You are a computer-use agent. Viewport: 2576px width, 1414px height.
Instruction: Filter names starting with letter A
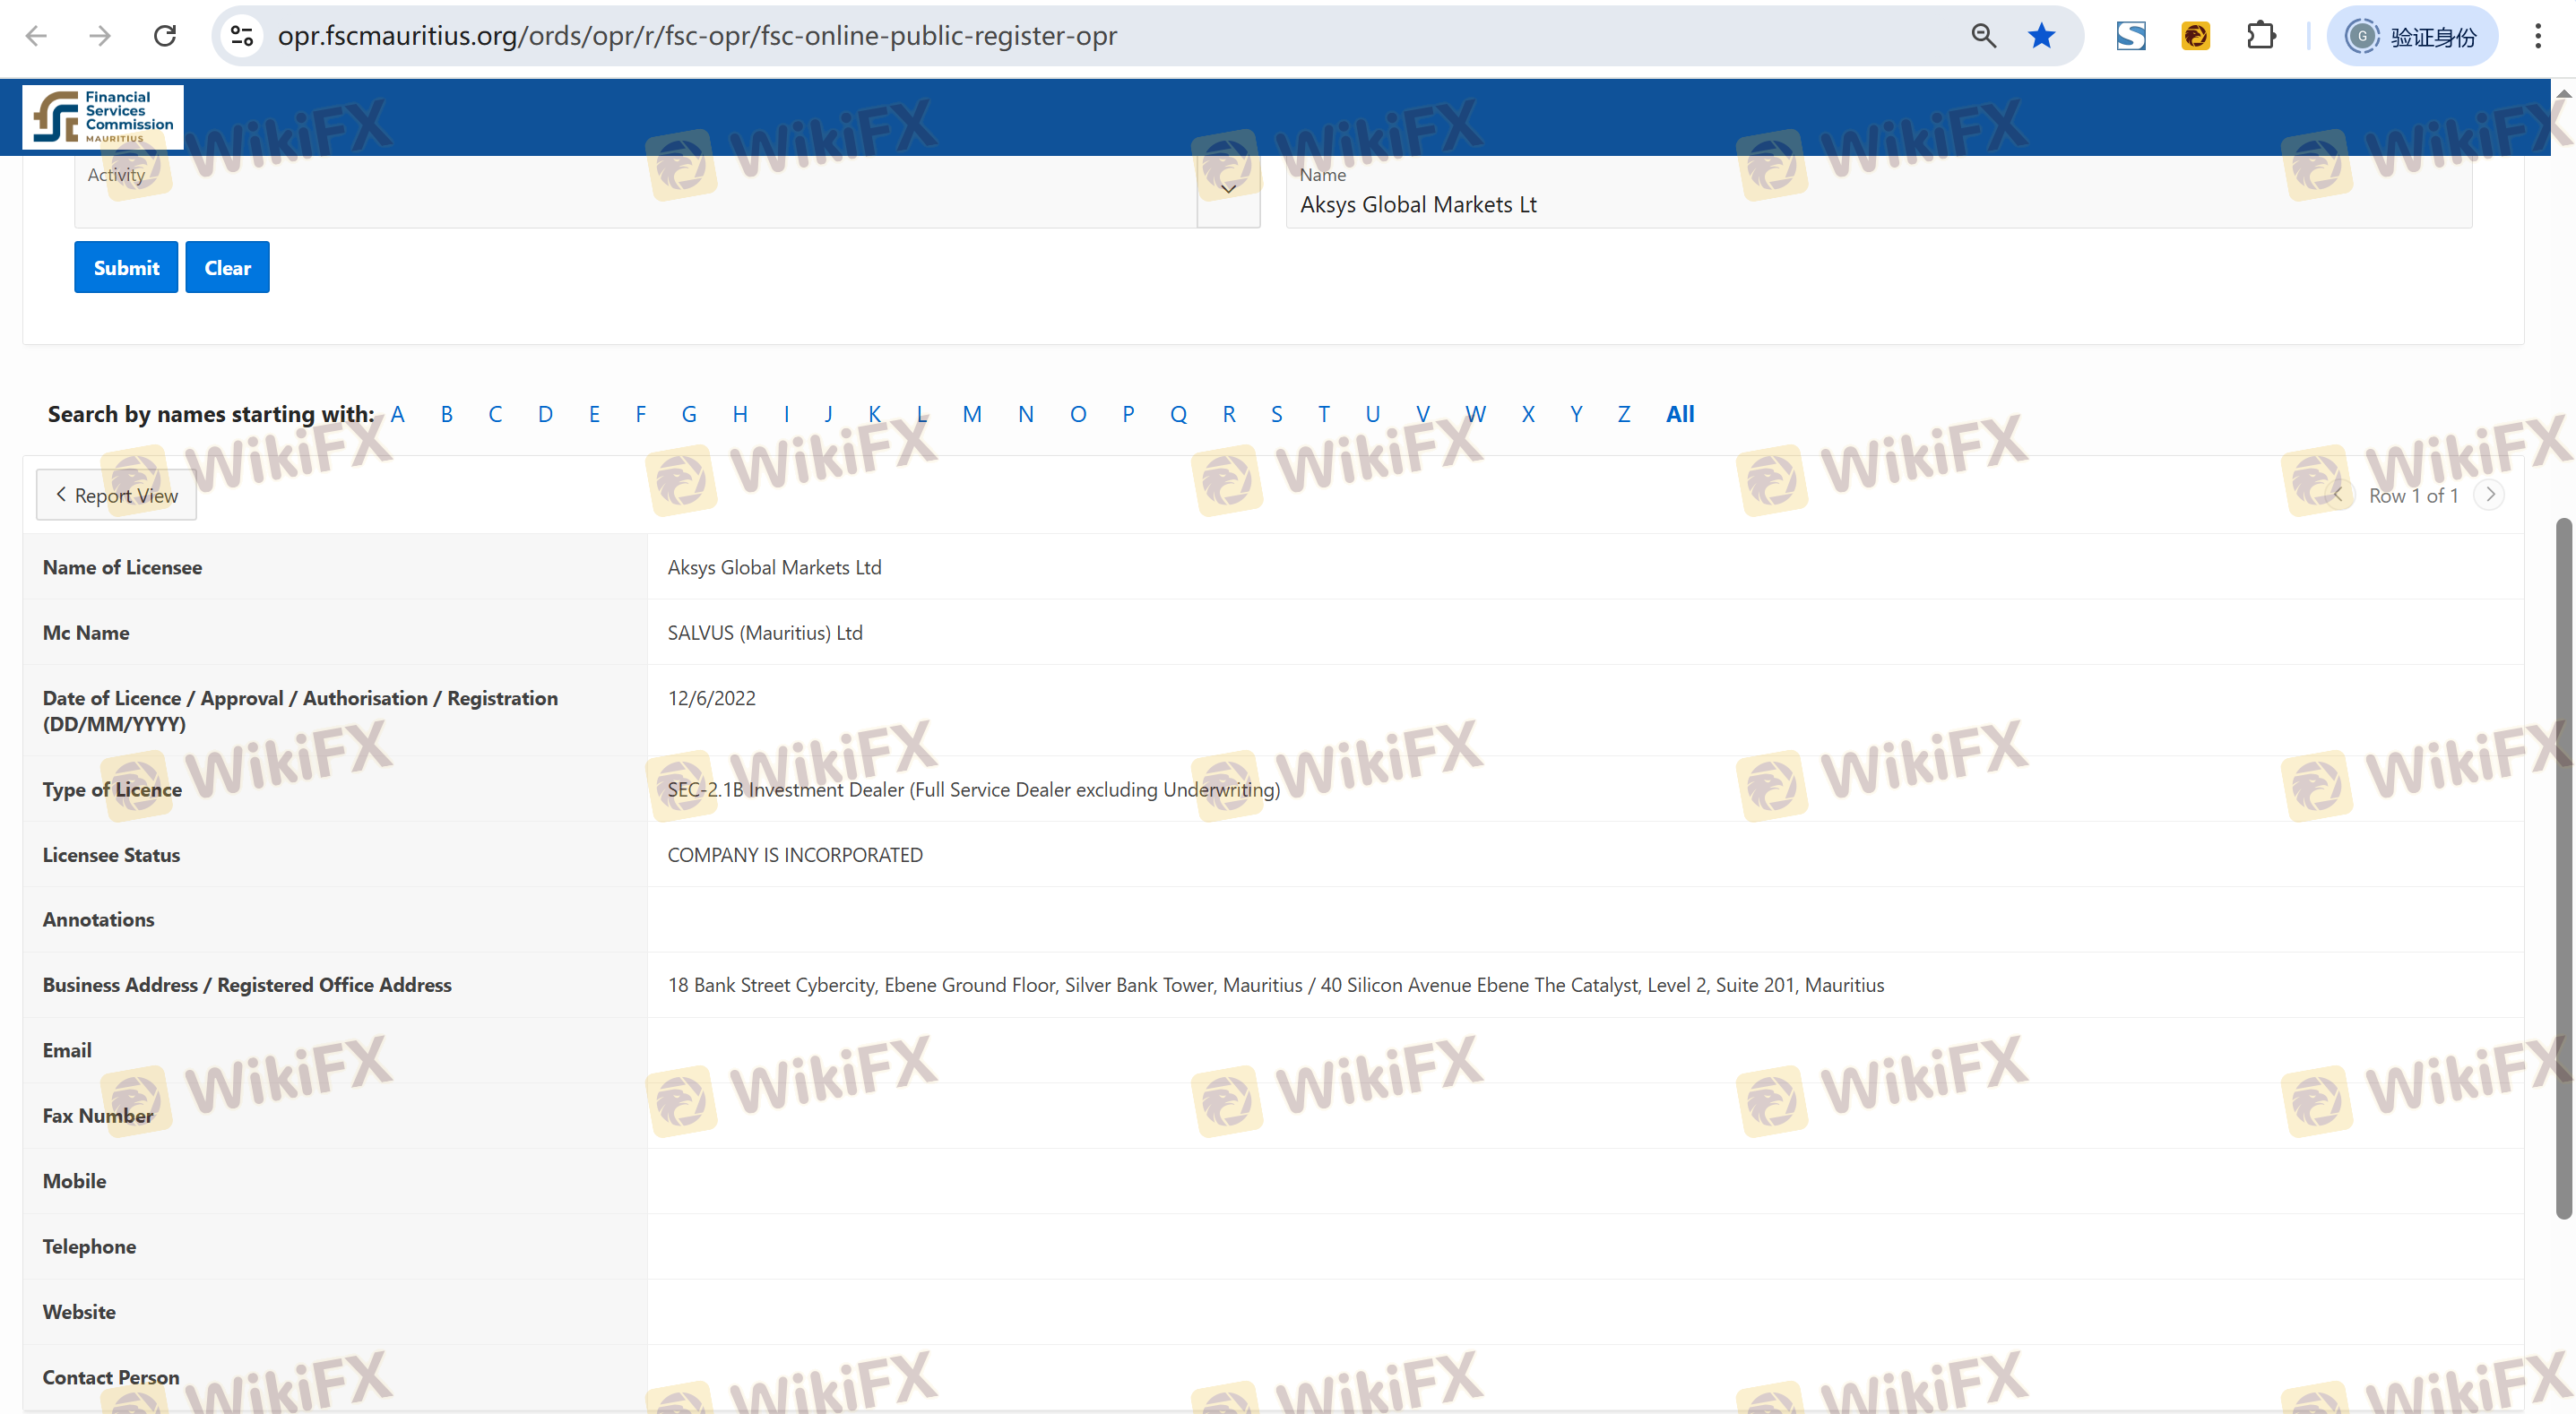pyautogui.click(x=398, y=414)
